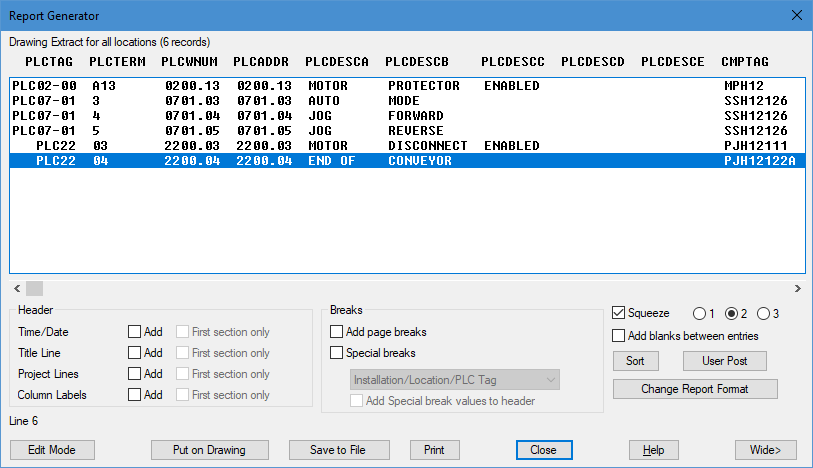813x468 pixels.
Task: Click the horizontal scrollbar thumb
Action: 34,288
